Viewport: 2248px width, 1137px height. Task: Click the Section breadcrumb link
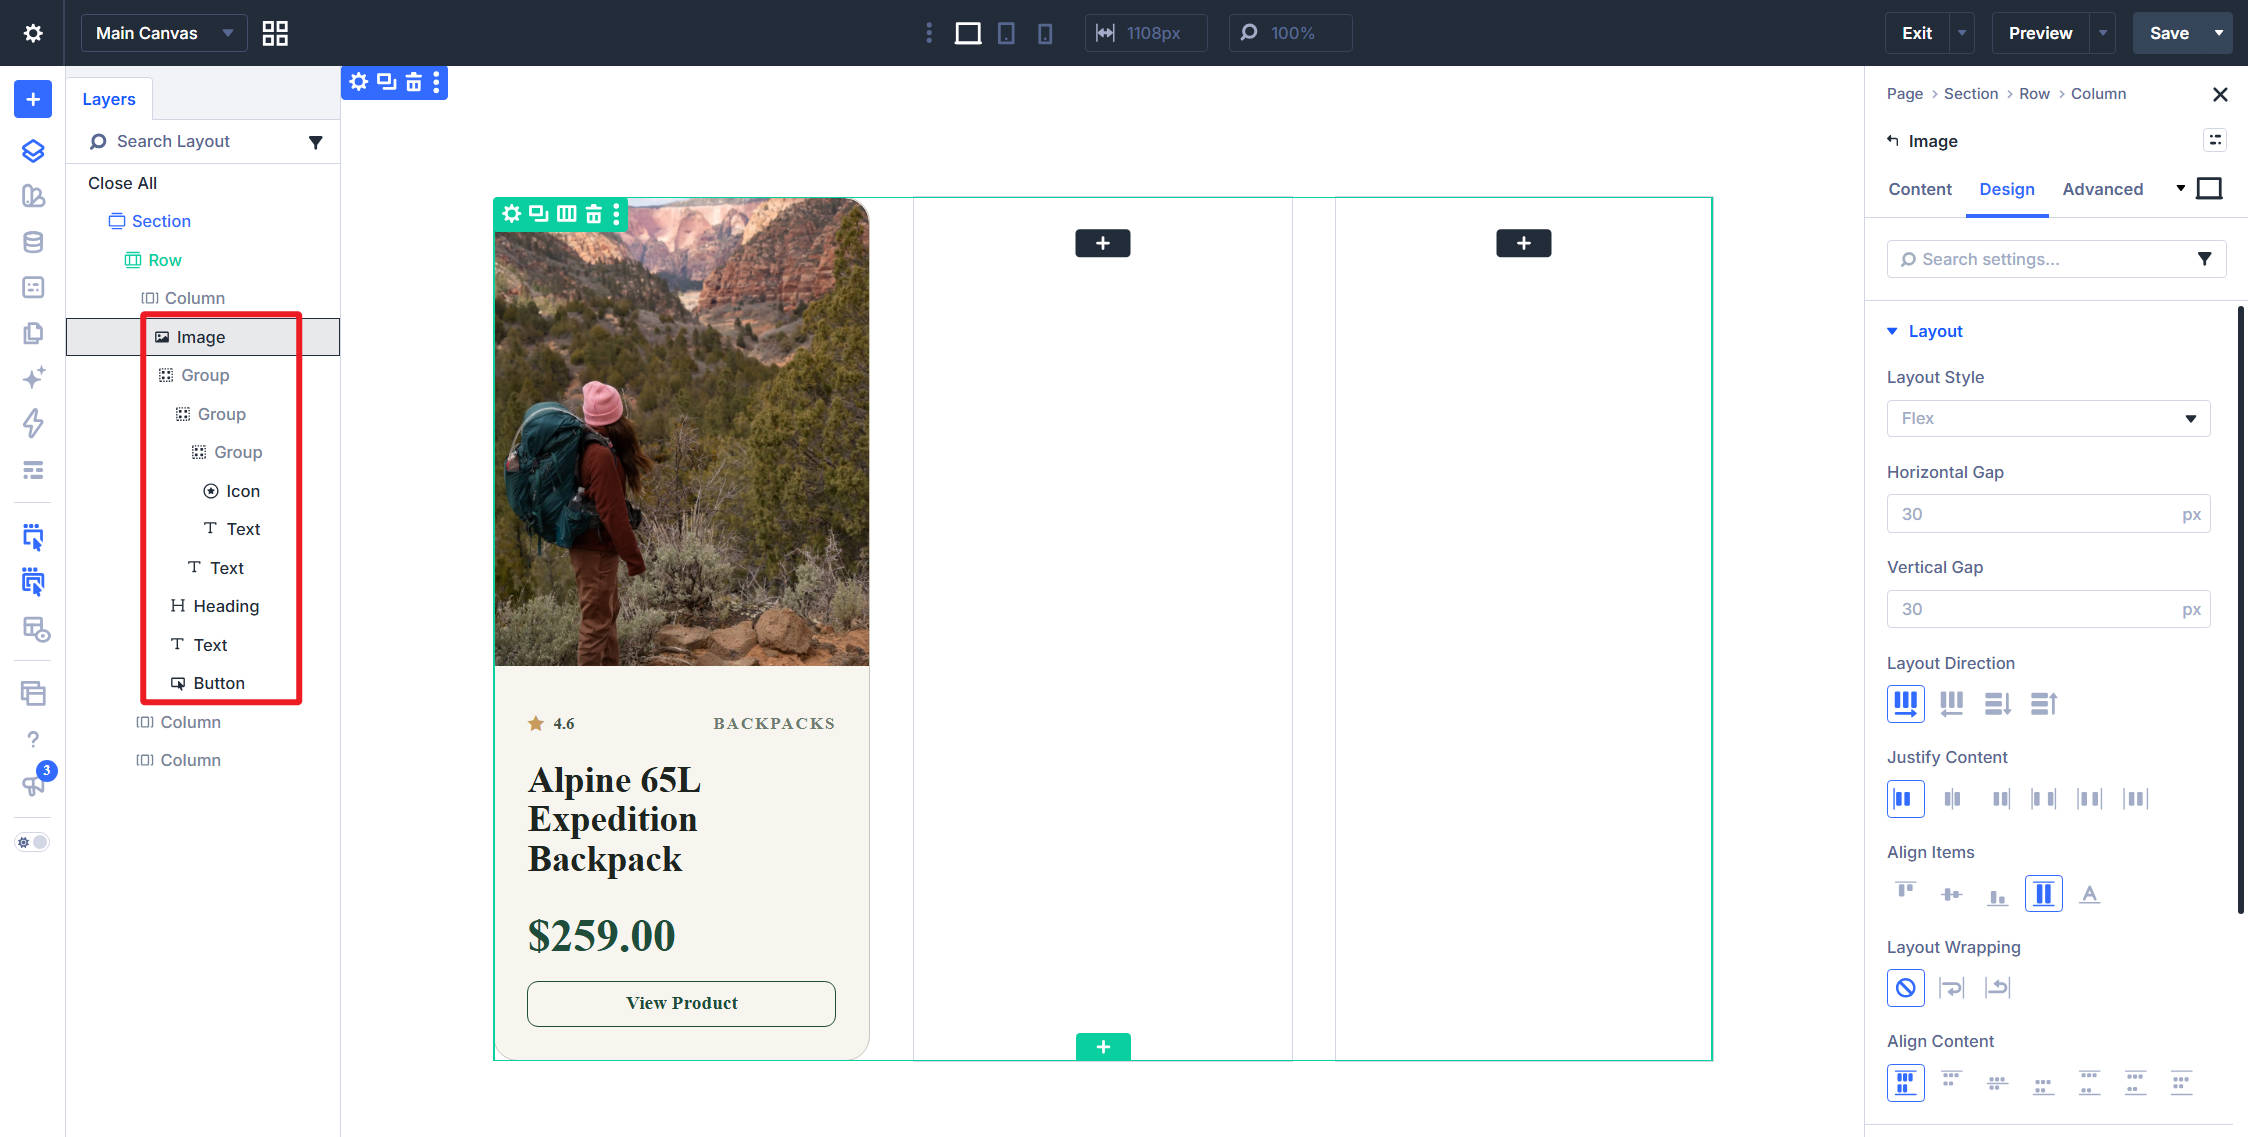pyautogui.click(x=1970, y=94)
